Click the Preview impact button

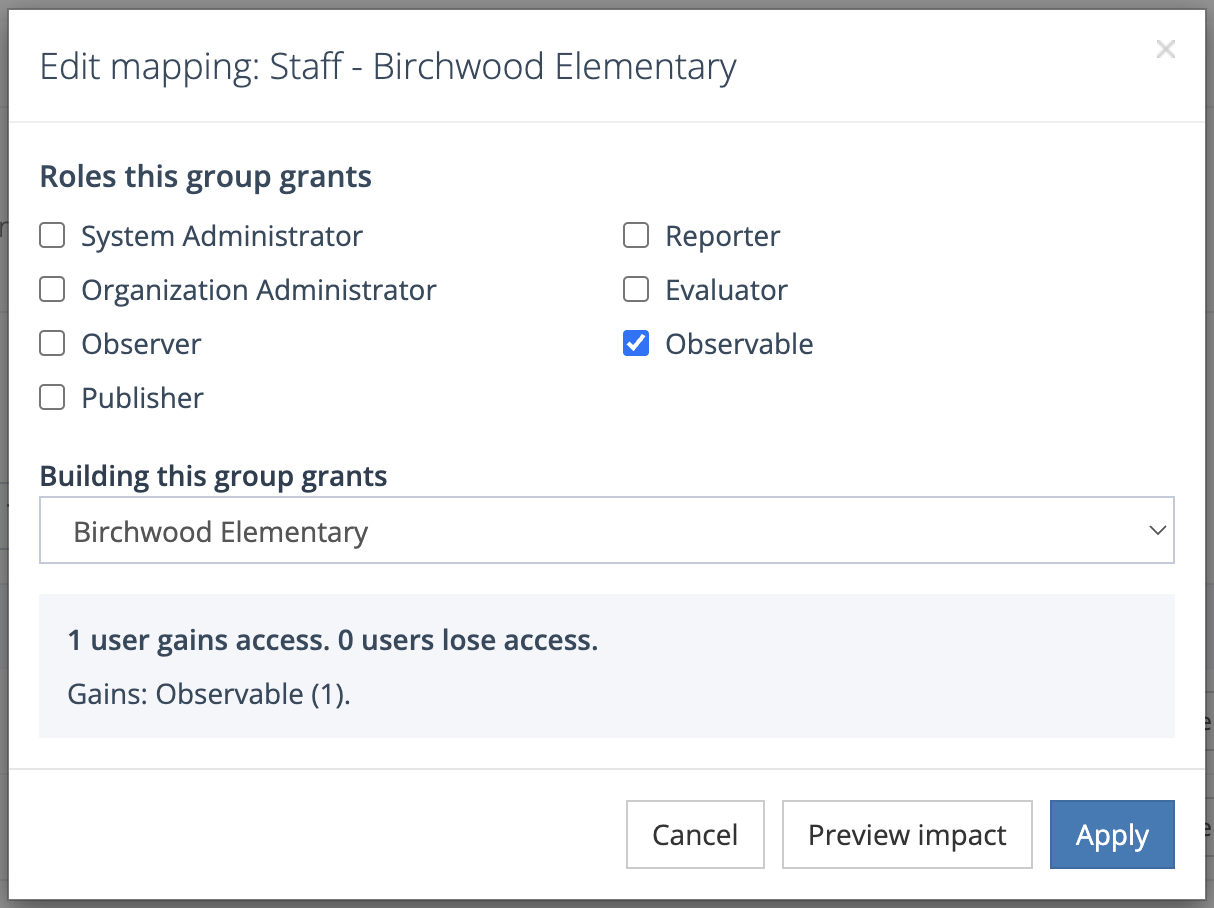(x=907, y=835)
